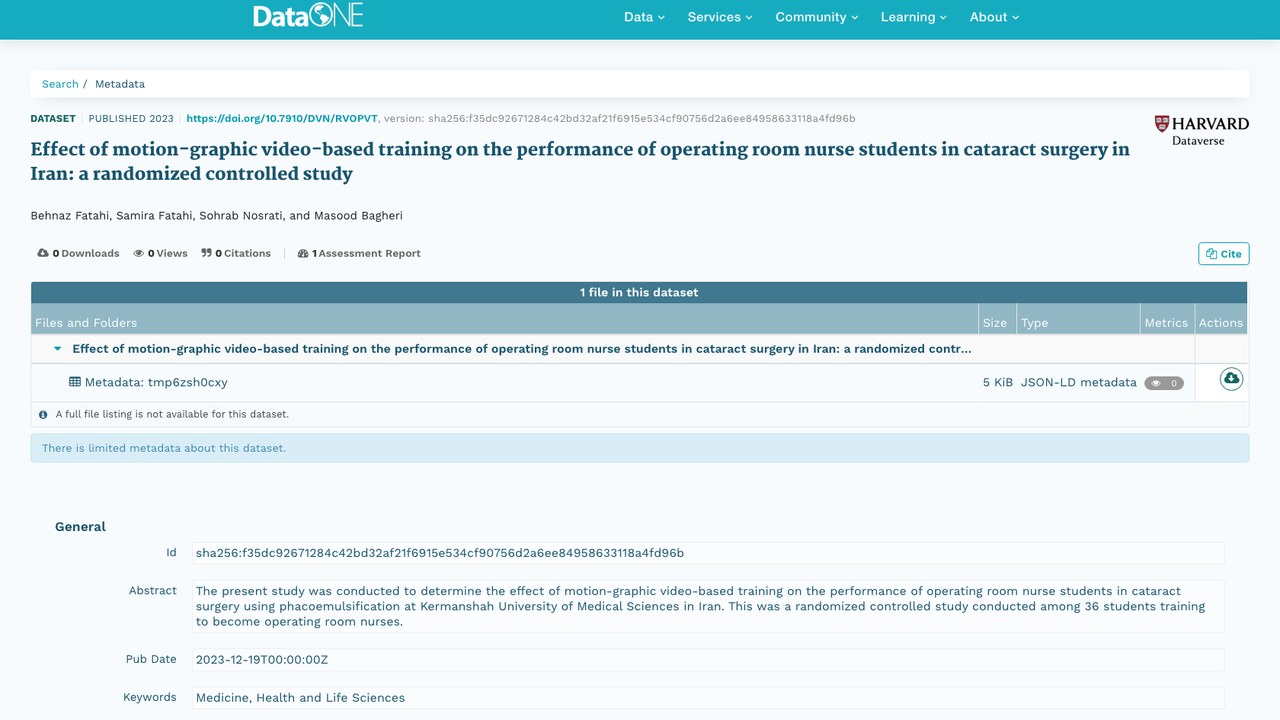Click the Metadata breadcrumb item
The image size is (1280, 720).
coord(120,84)
